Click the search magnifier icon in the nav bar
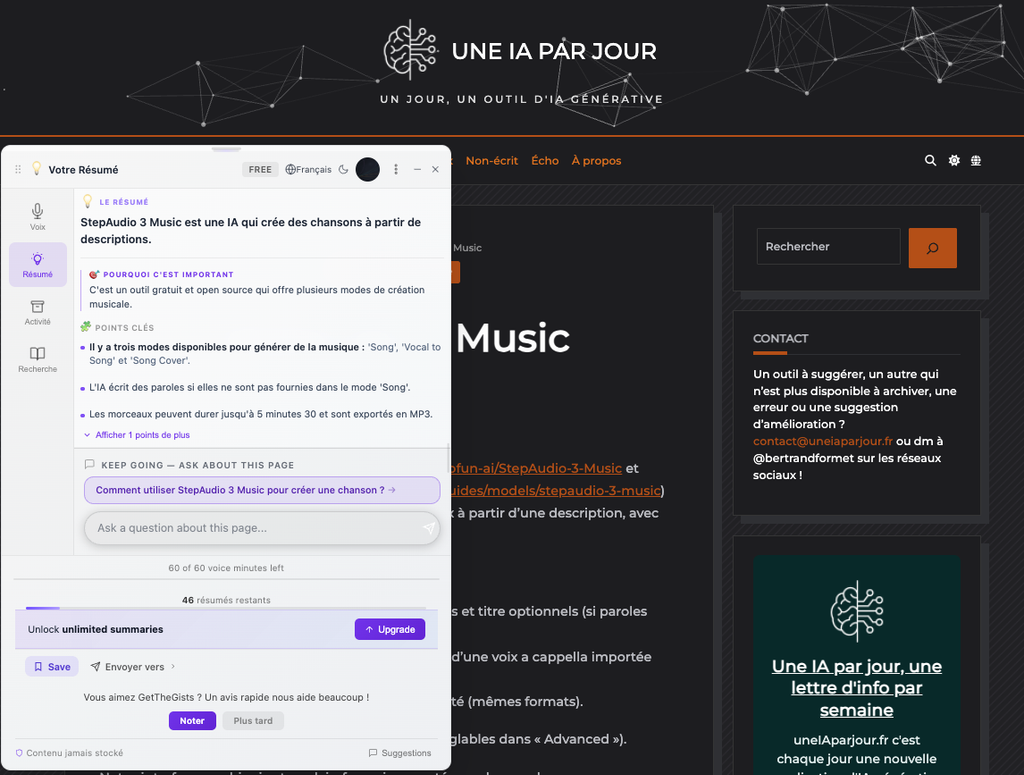 click(931, 161)
